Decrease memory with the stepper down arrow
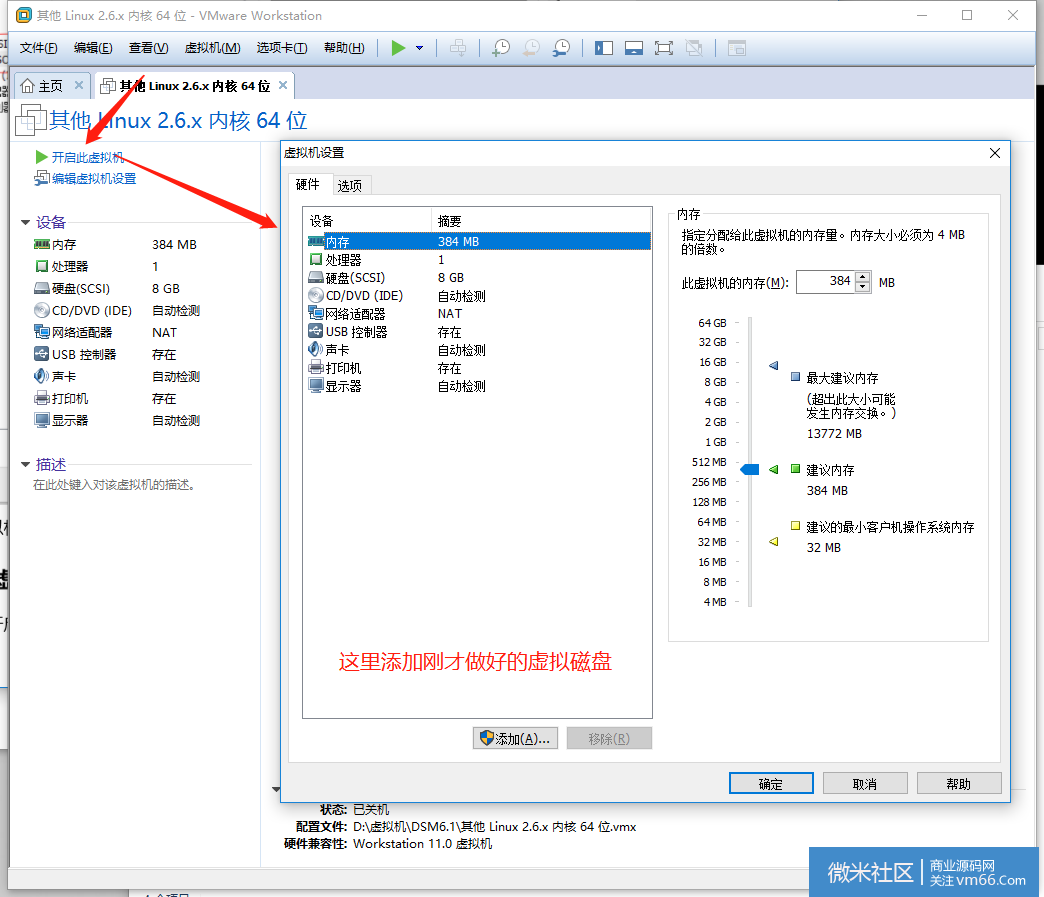The image size is (1044, 897). pos(863,287)
